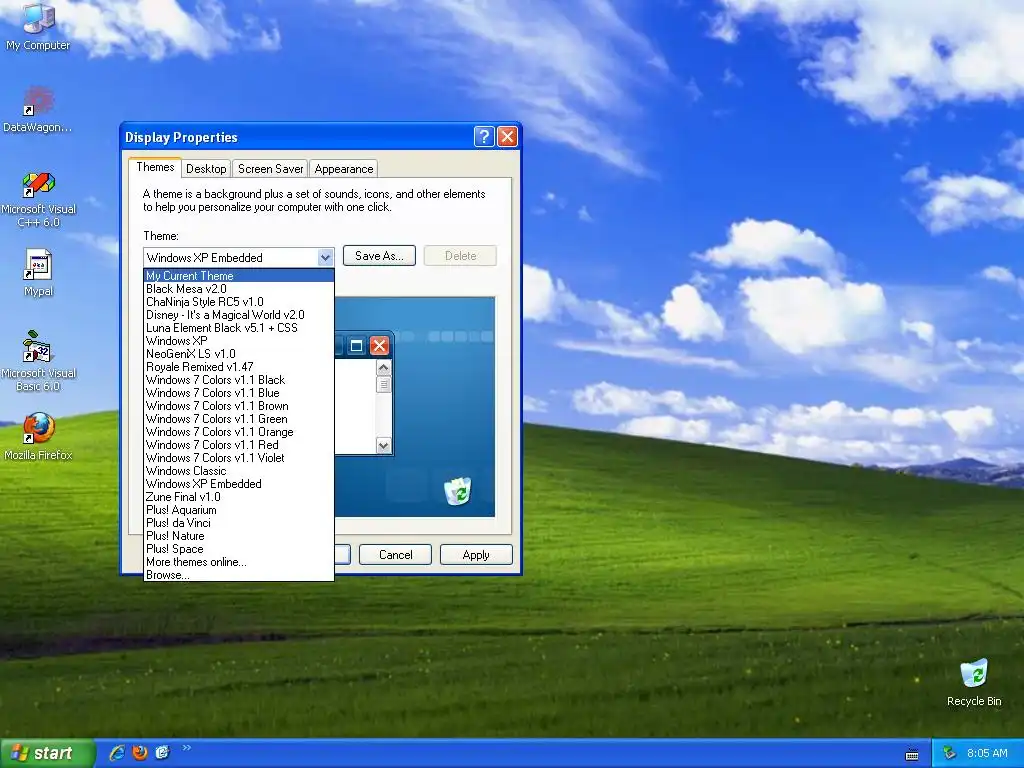Choose ChaNinja Style RC5 v1.0 theme
Viewport: 1024px width, 768px height.
pos(238,302)
